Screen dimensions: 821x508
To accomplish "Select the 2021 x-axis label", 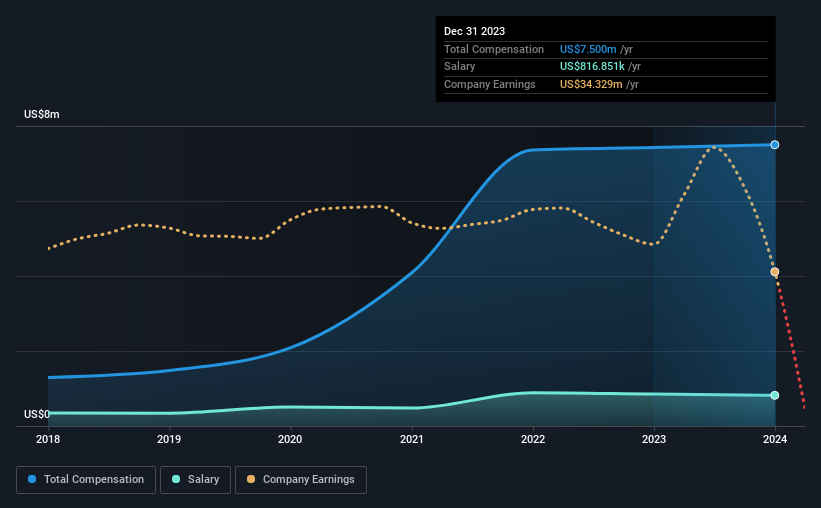I will (412, 439).
